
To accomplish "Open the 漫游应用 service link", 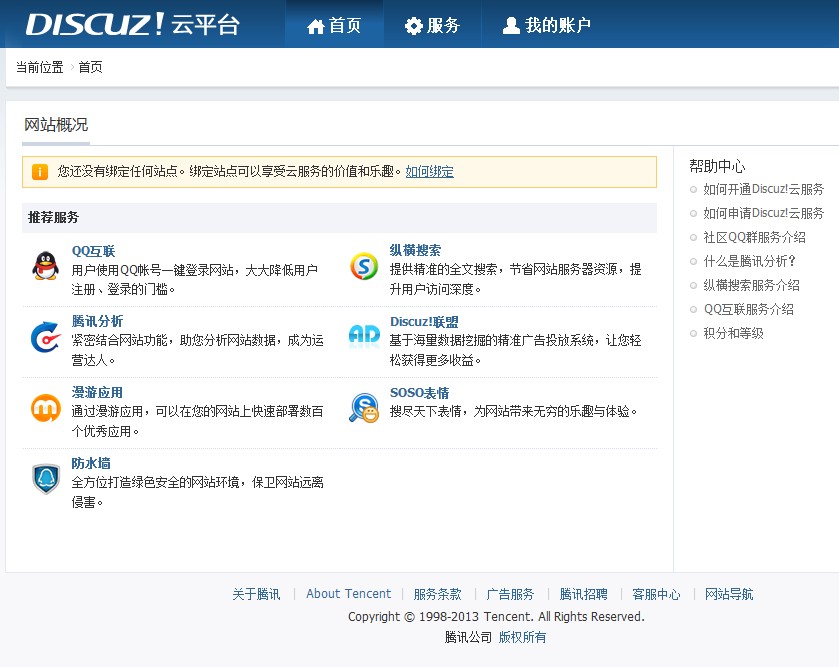I will click(97, 393).
